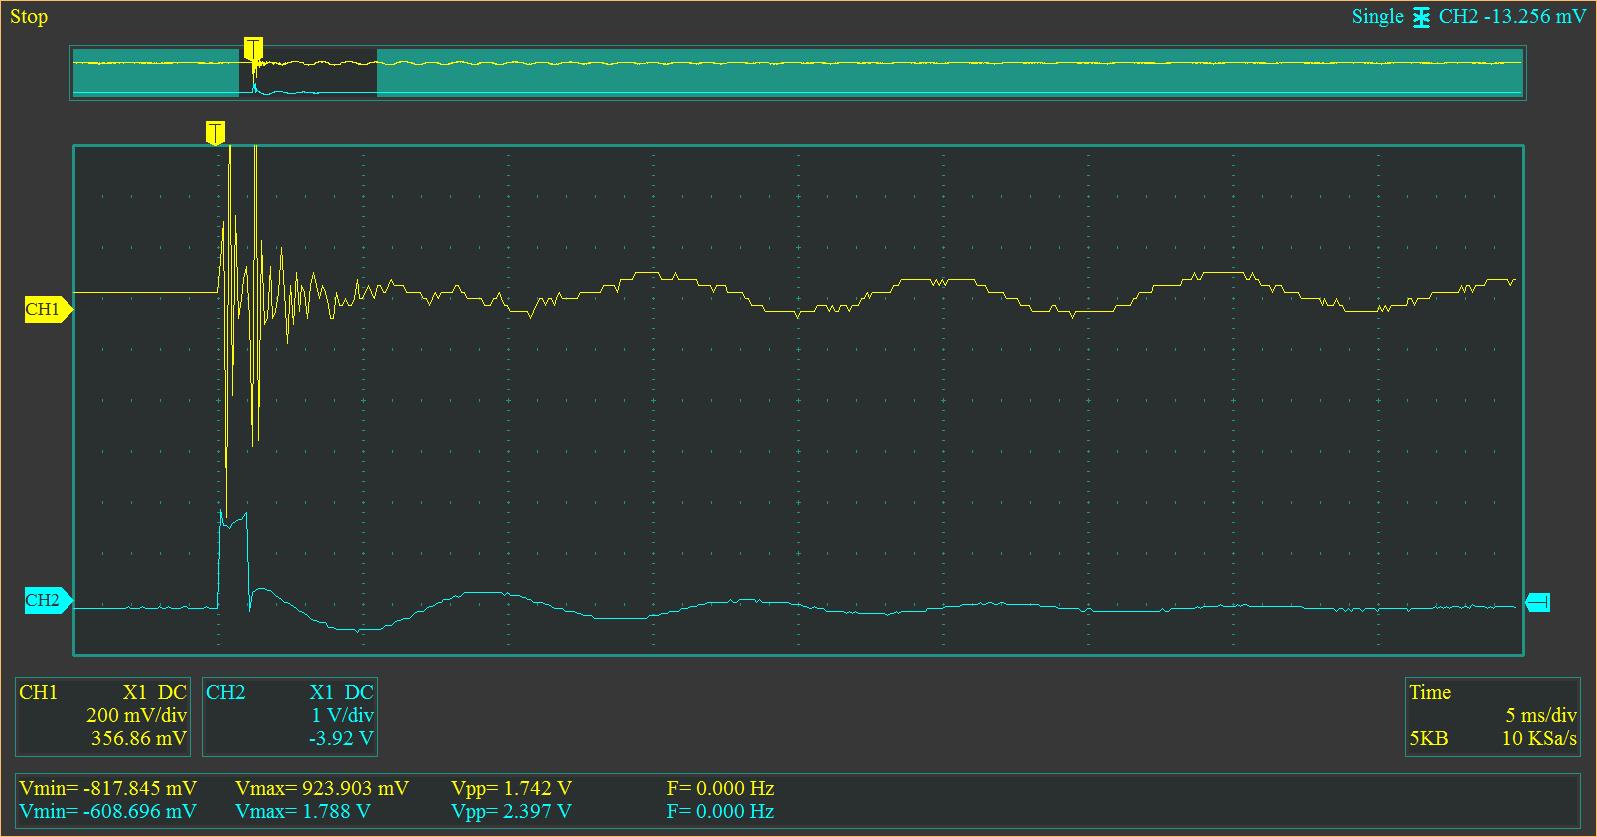Click the trigger edge icon beside Single

pyautogui.click(x=1421, y=17)
